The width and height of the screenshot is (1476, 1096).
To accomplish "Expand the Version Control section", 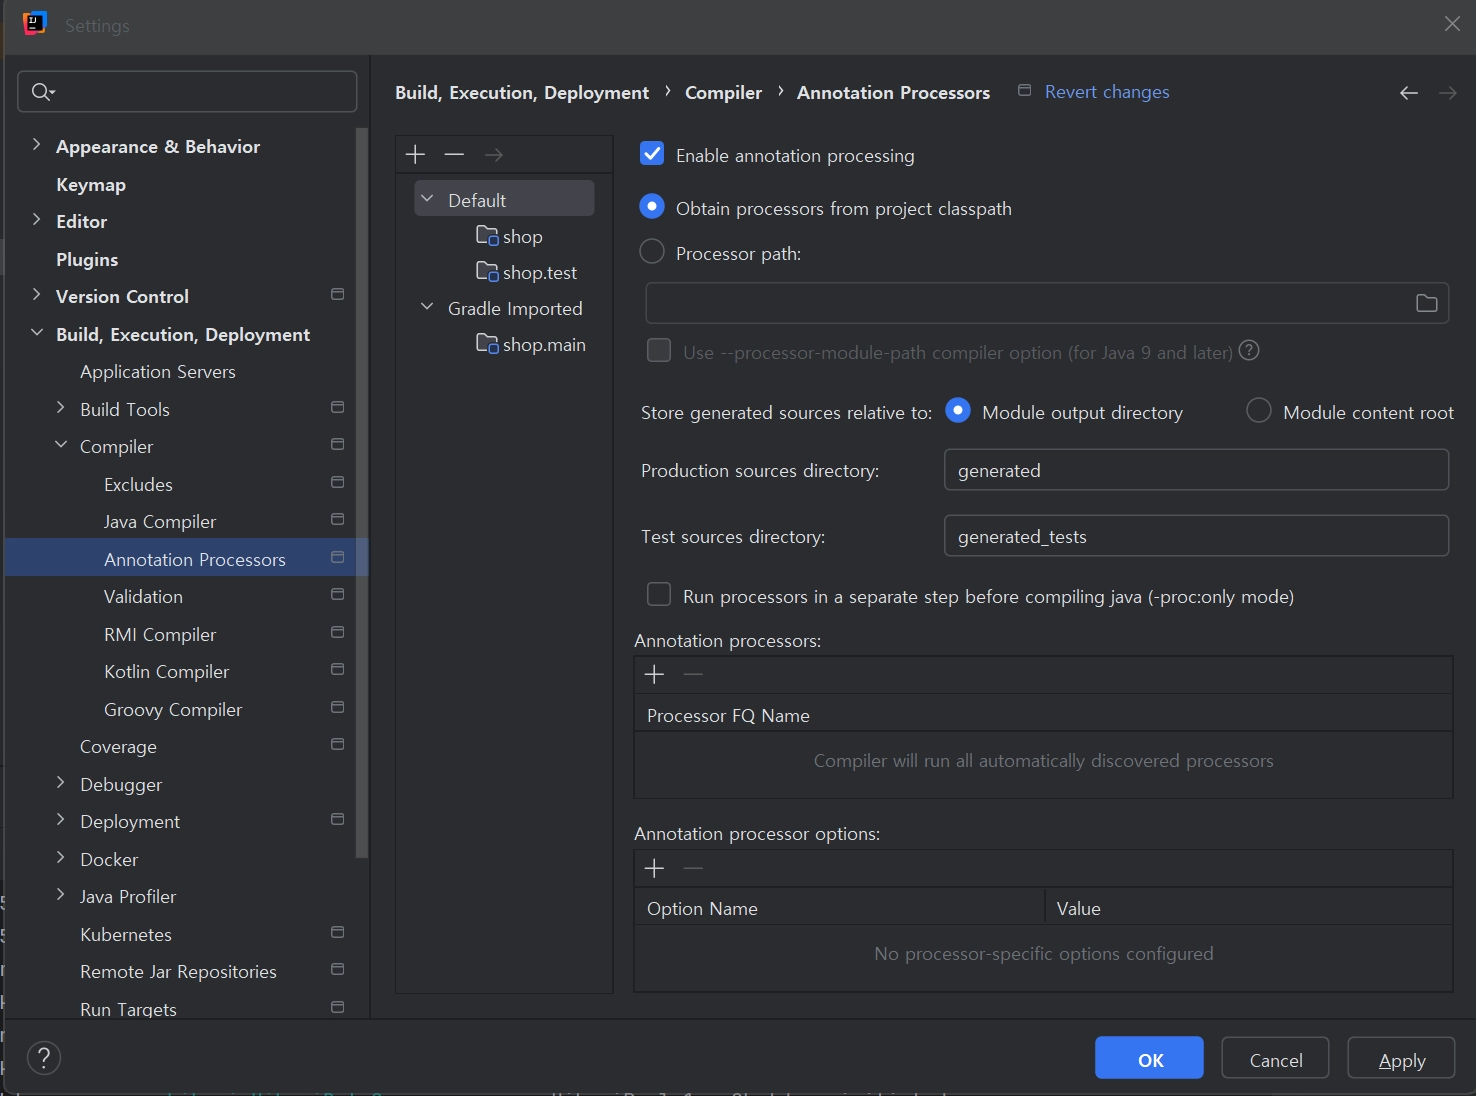I will pos(36,295).
